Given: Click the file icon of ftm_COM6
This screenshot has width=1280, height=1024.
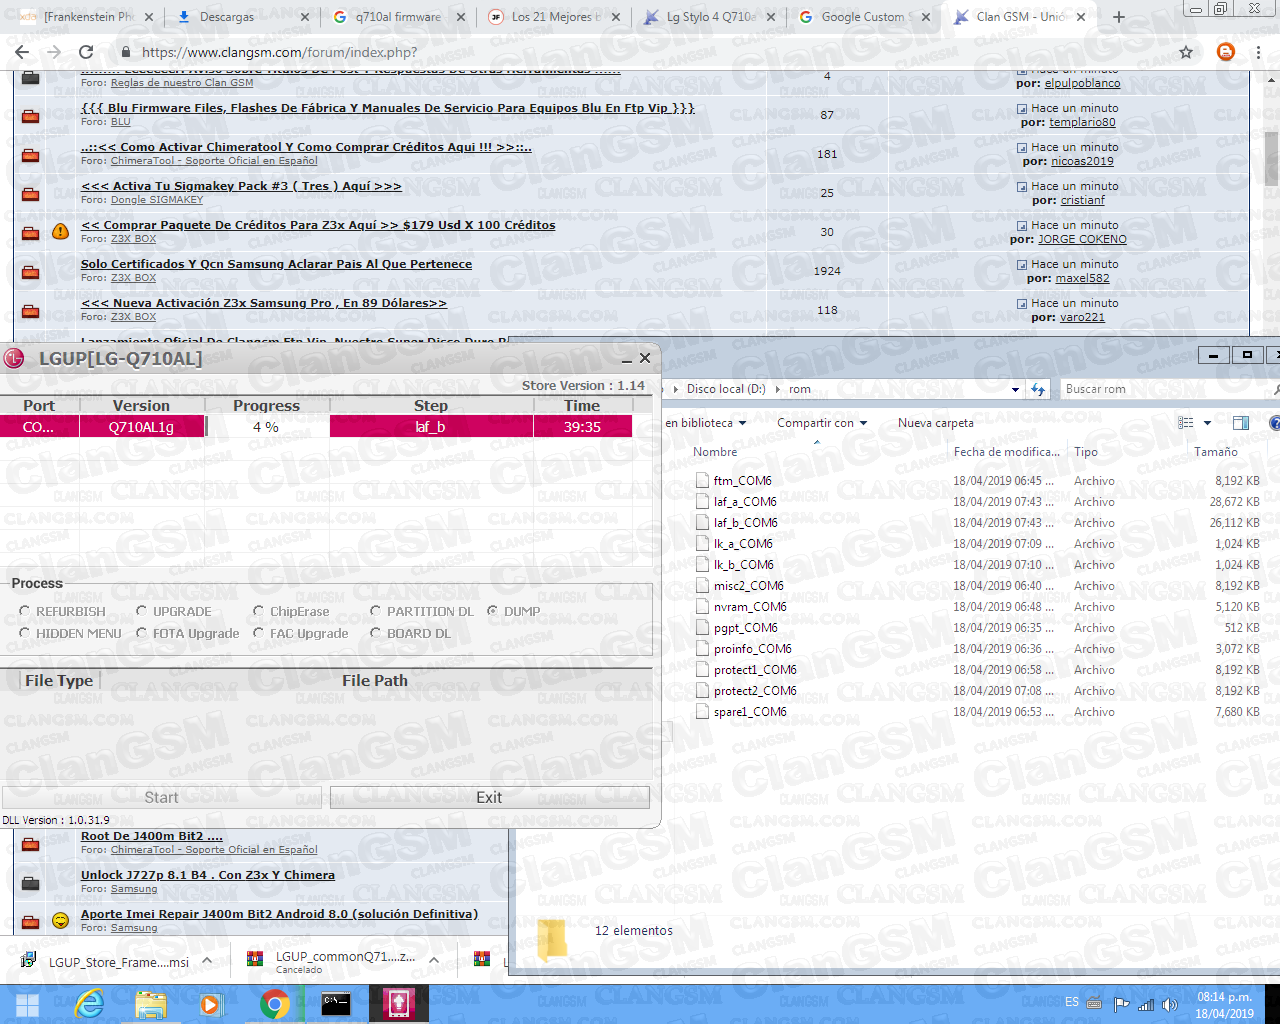Looking at the screenshot, I should pyautogui.click(x=702, y=481).
